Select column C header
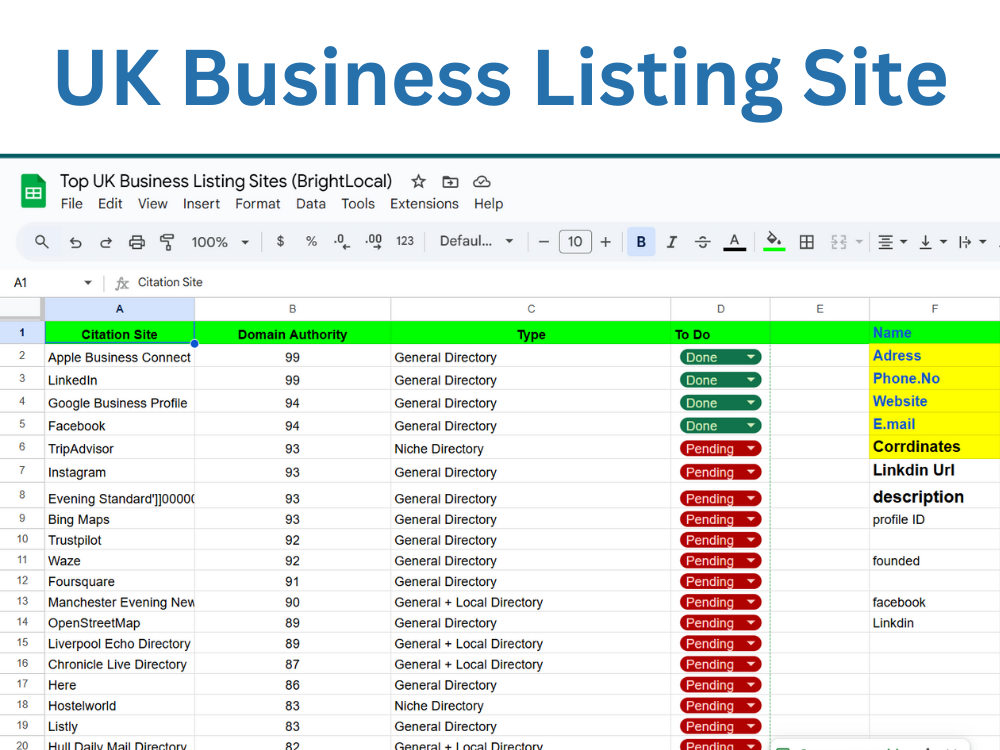The width and height of the screenshot is (1000, 750). [x=531, y=309]
